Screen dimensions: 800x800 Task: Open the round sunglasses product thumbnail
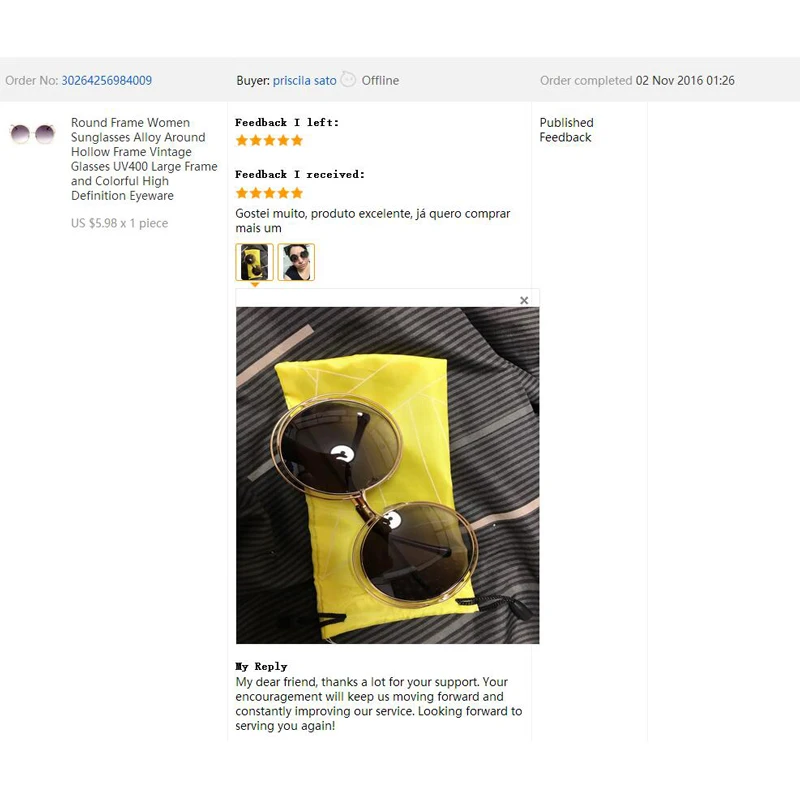point(32,134)
